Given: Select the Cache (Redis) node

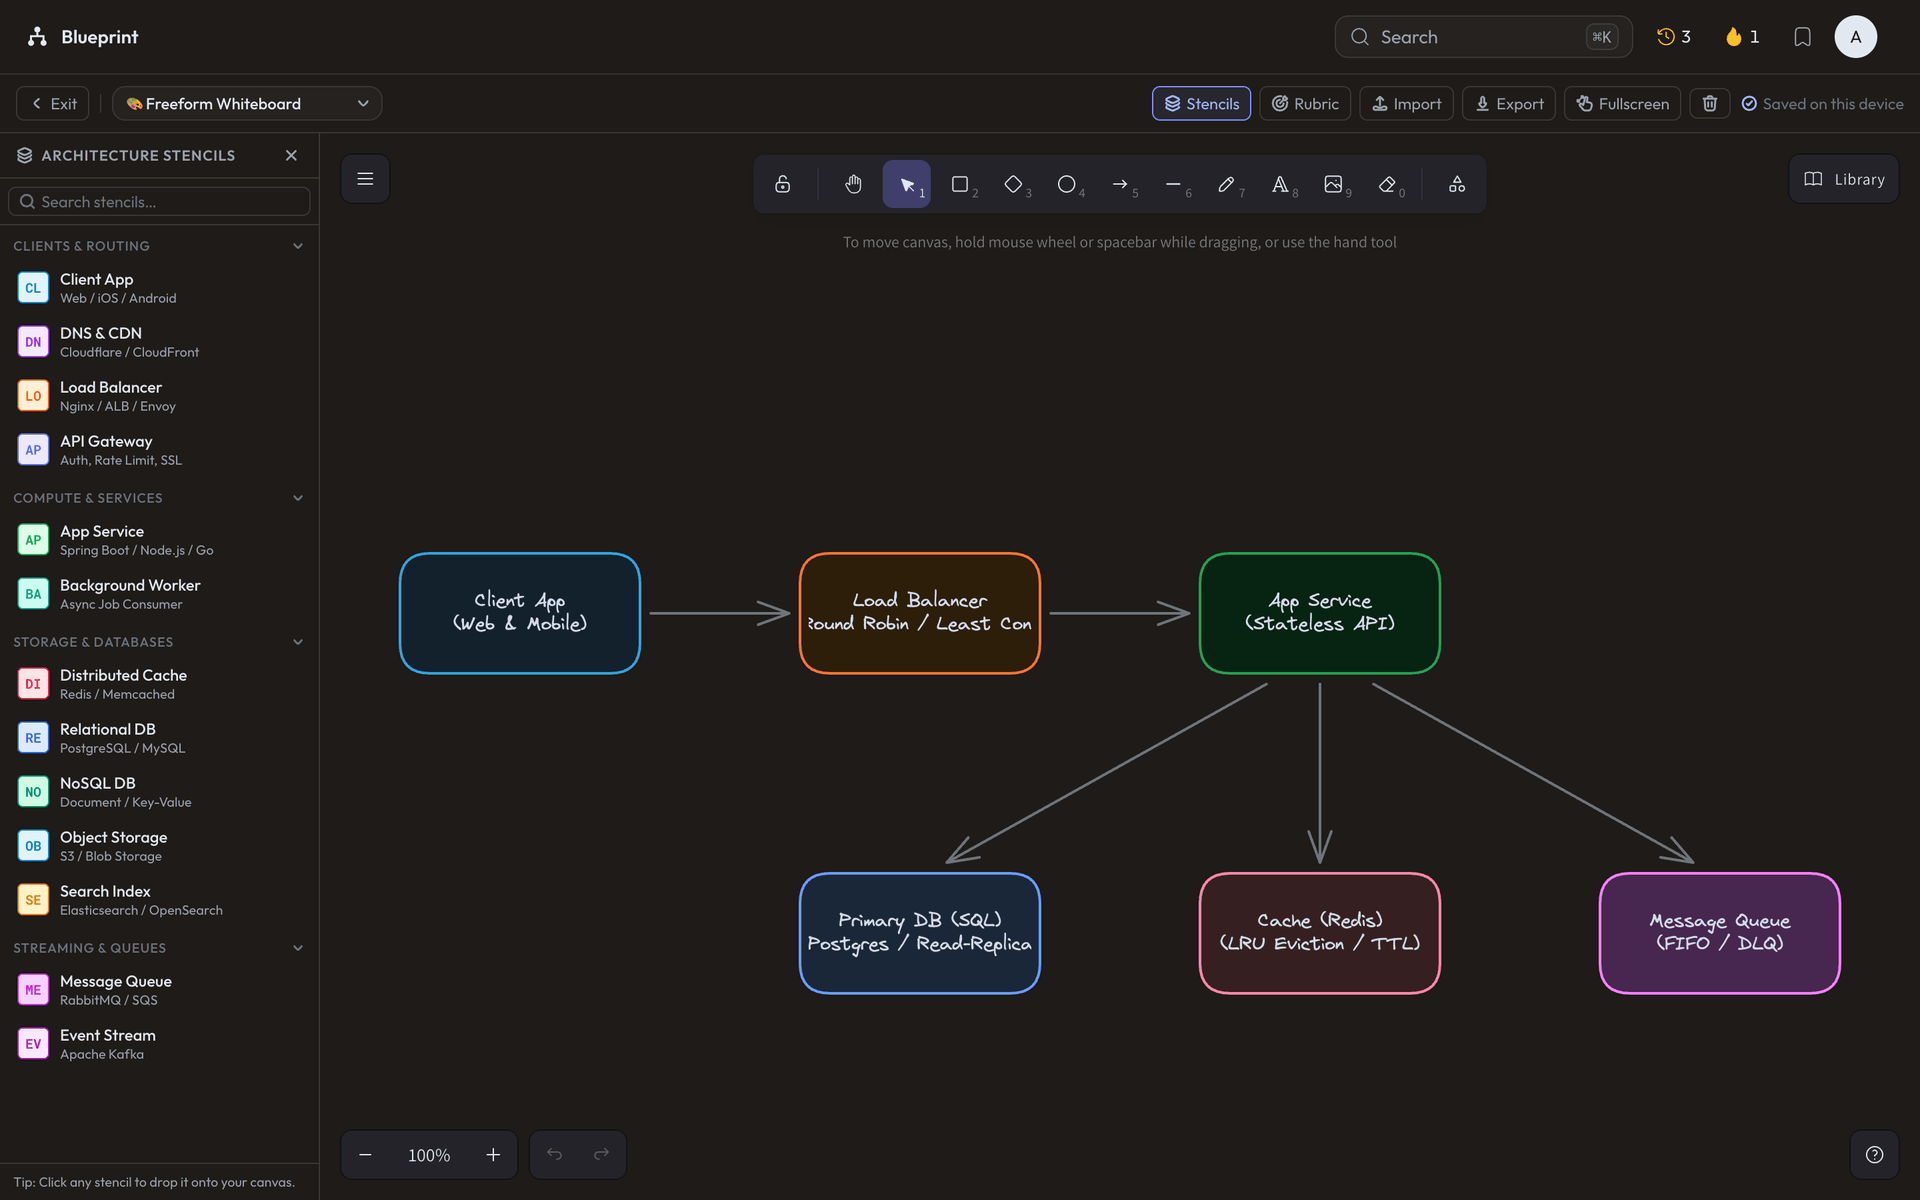Looking at the screenshot, I should [x=1320, y=933].
